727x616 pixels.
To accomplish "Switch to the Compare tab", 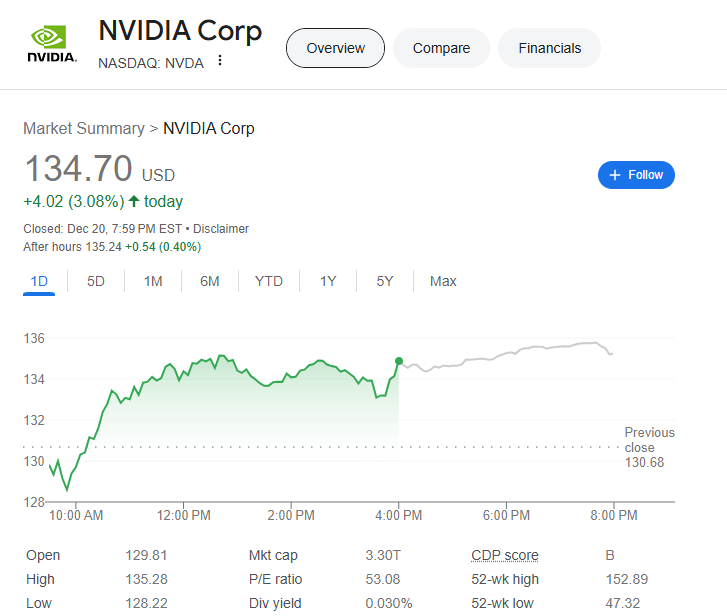I will (x=441, y=48).
